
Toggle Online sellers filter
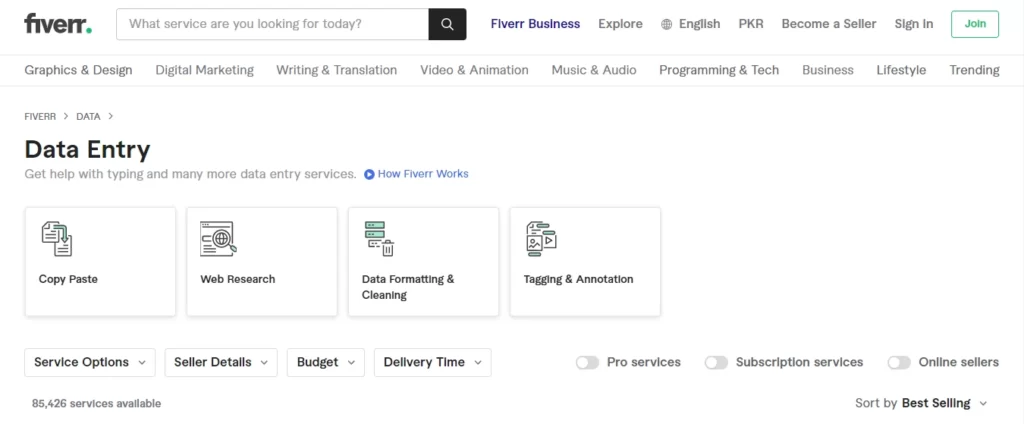click(899, 363)
